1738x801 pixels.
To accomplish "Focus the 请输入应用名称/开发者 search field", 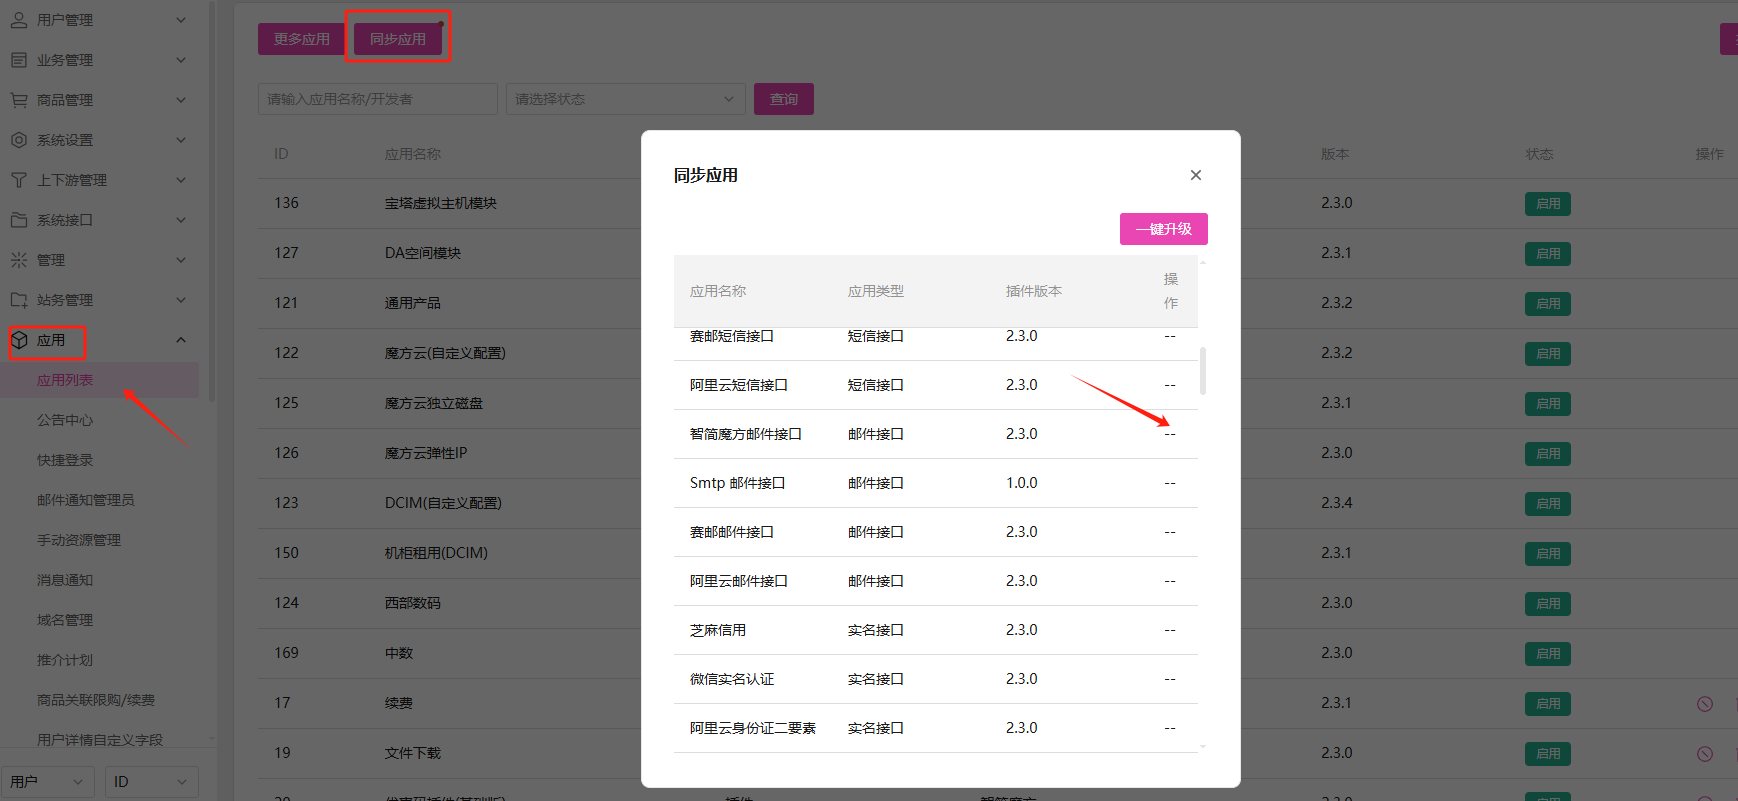I will (378, 99).
